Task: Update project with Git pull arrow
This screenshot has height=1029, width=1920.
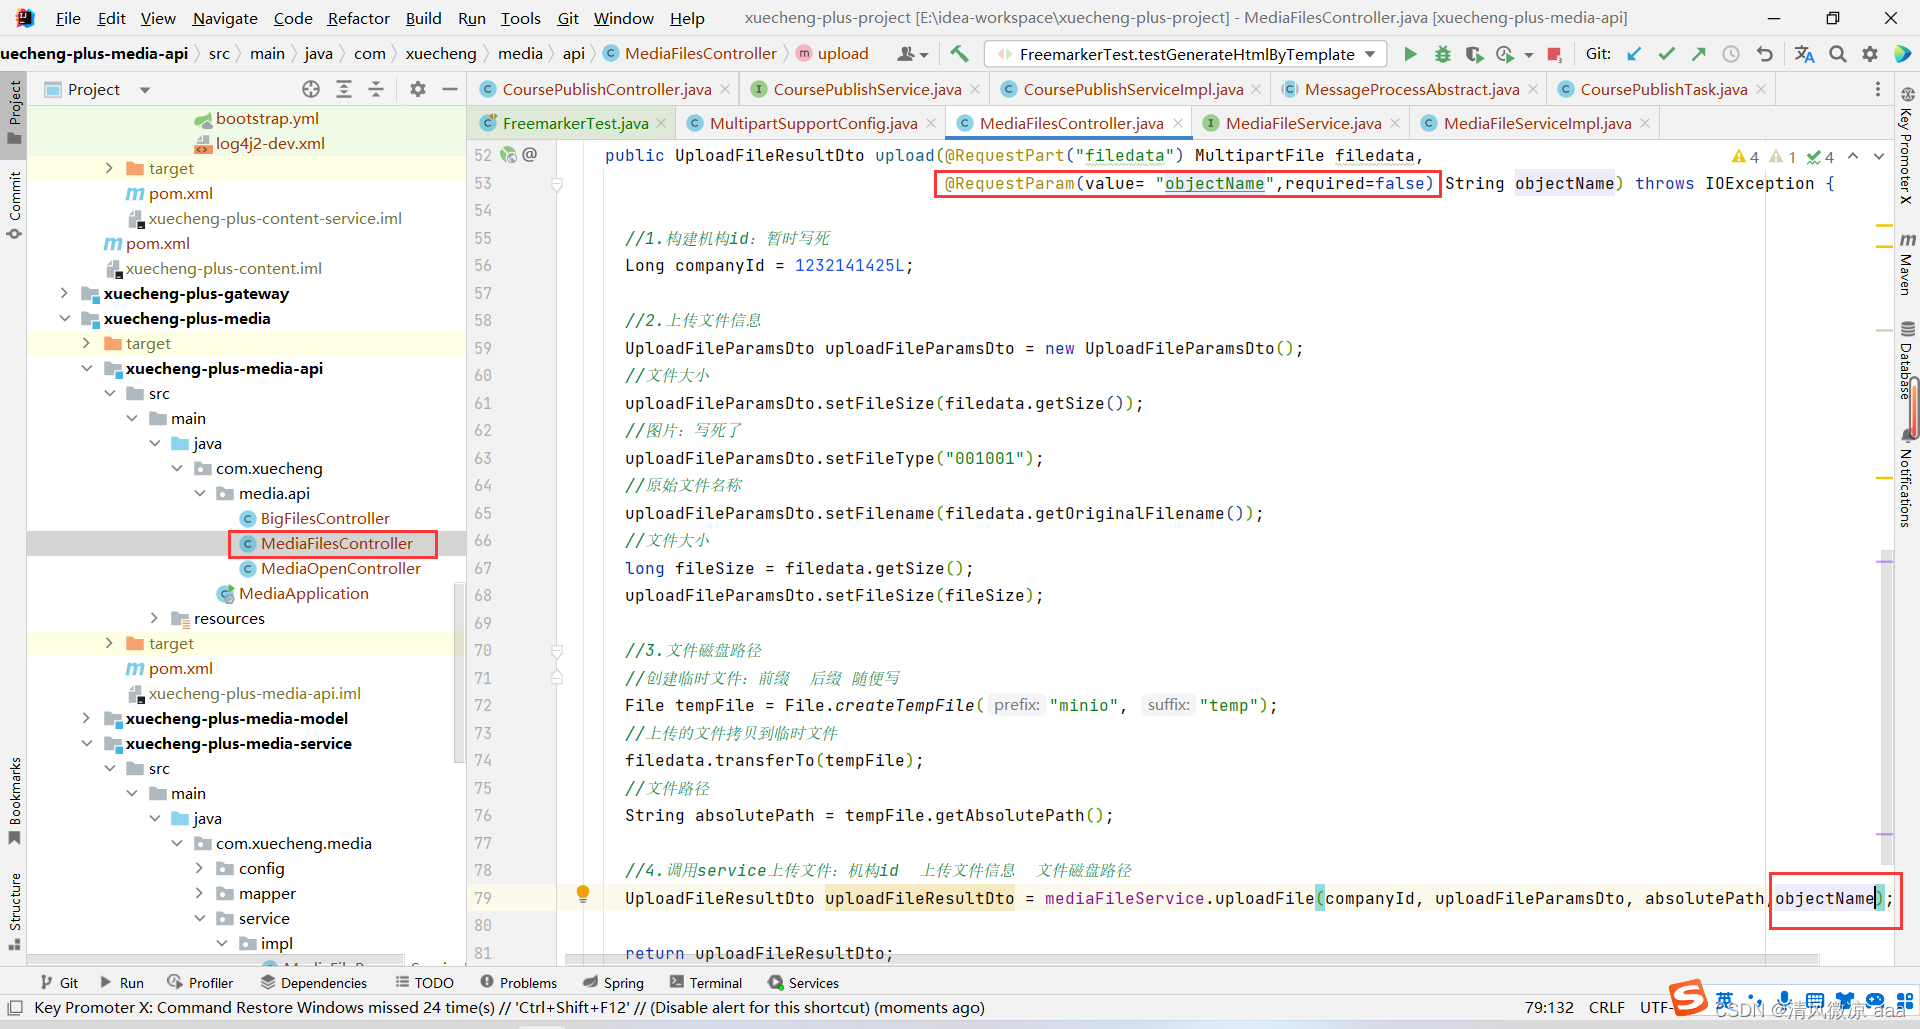Action: (1634, 54)
